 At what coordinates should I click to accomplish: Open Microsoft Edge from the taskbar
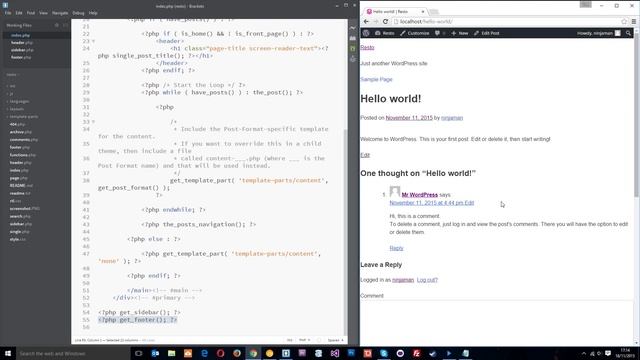click(x=204, y=353)
